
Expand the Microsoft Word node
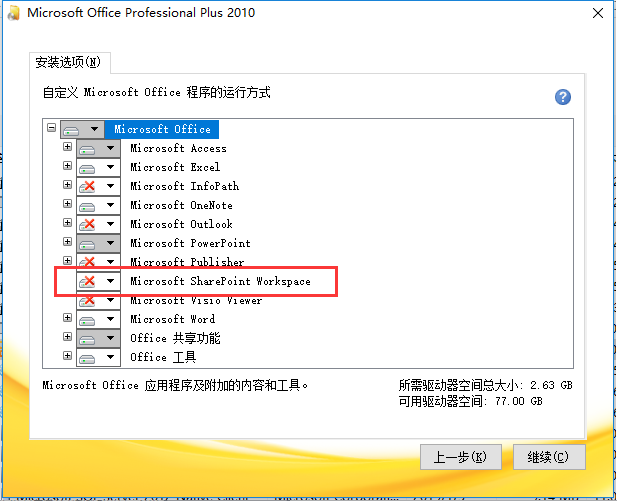click(67, 318)
